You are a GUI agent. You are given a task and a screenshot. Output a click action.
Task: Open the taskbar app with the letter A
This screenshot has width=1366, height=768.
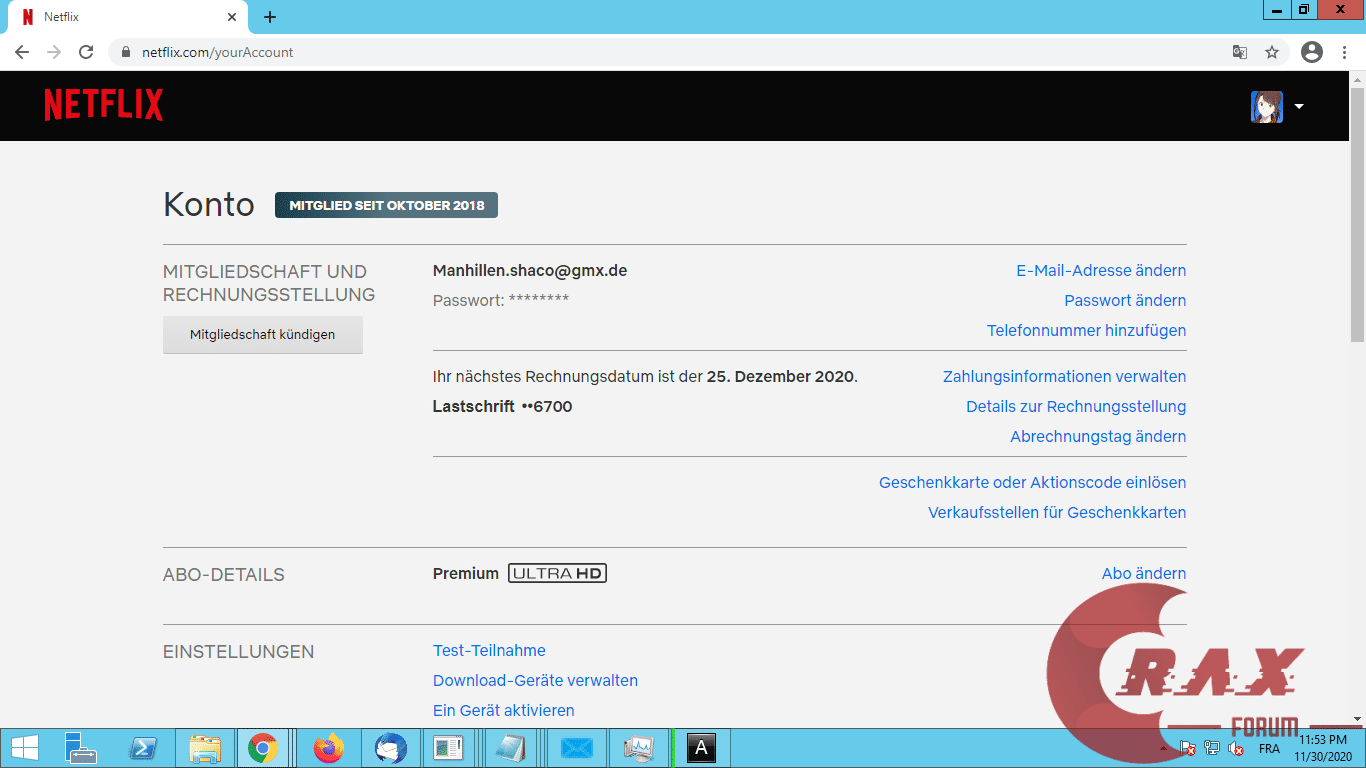701,748
